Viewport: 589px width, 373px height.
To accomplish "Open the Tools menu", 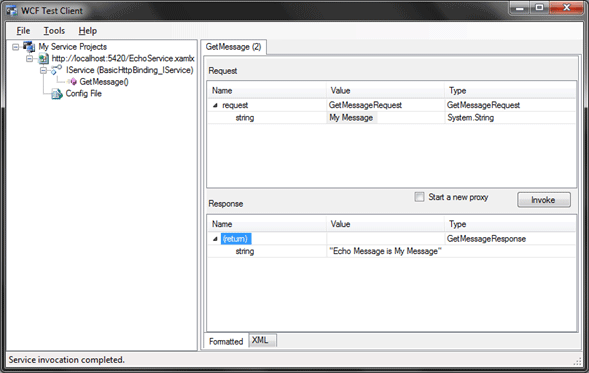I will [x=54, y=31].
